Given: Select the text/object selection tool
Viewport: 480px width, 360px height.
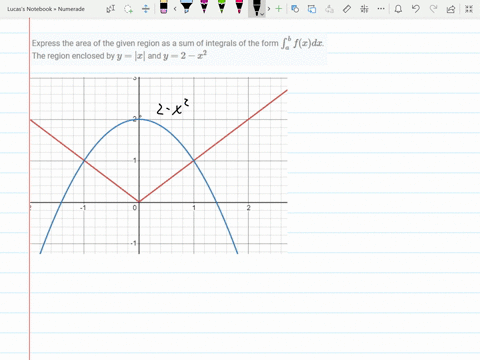Looking at the screenshot, I should click(x=111, y=9).
